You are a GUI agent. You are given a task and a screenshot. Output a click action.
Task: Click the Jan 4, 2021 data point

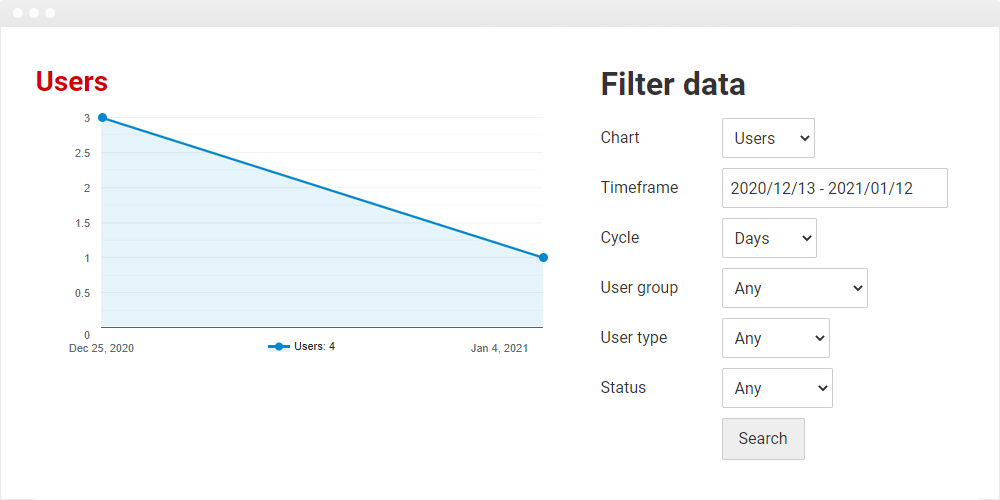click(543, 258)
